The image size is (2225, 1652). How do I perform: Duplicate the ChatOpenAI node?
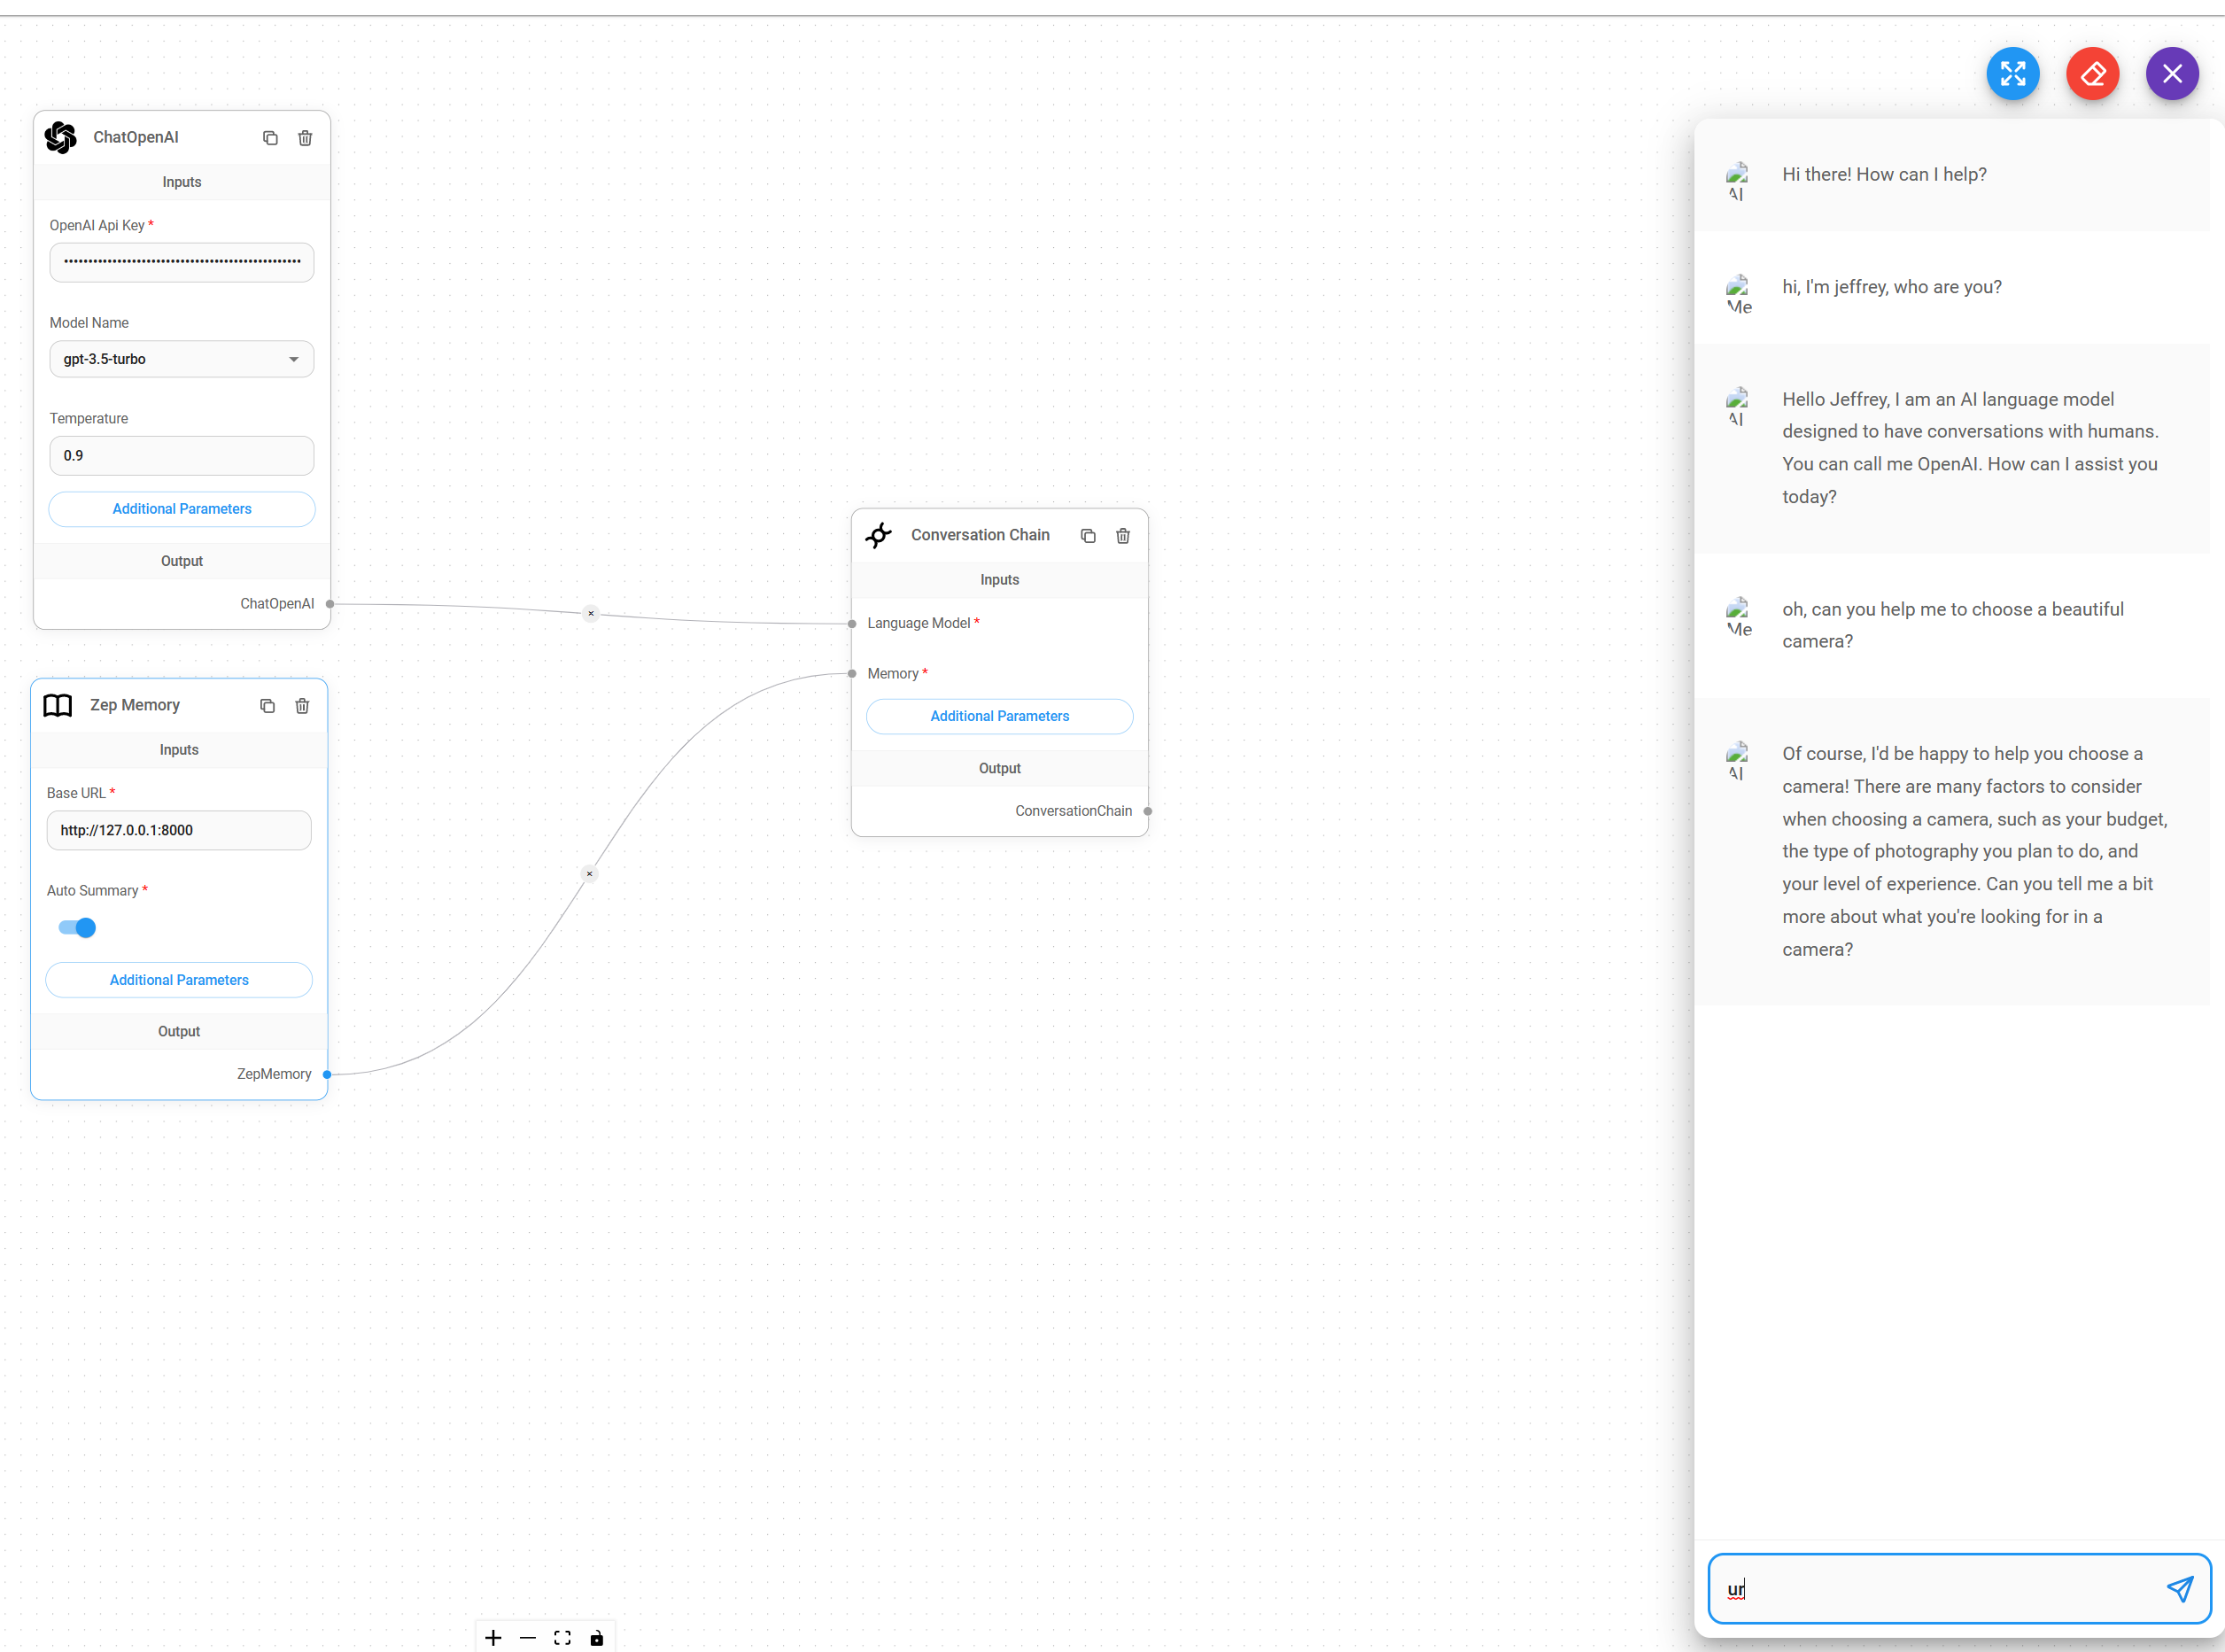tap(270, 138)
